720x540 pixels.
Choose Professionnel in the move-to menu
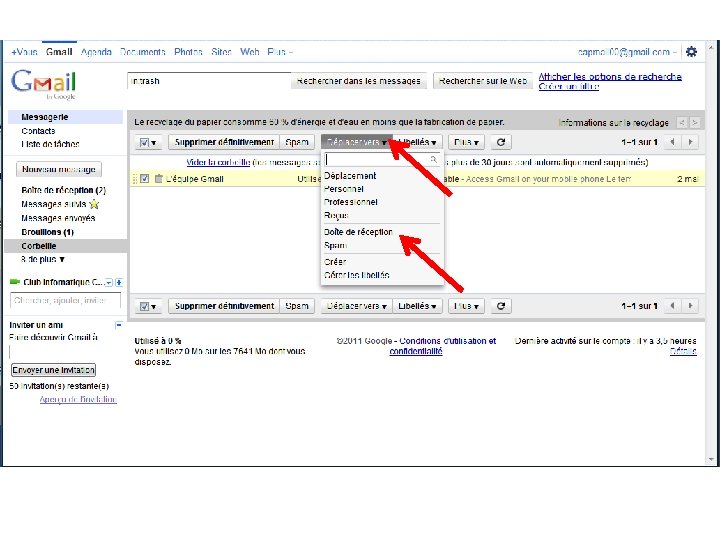[x=351, y=202]
